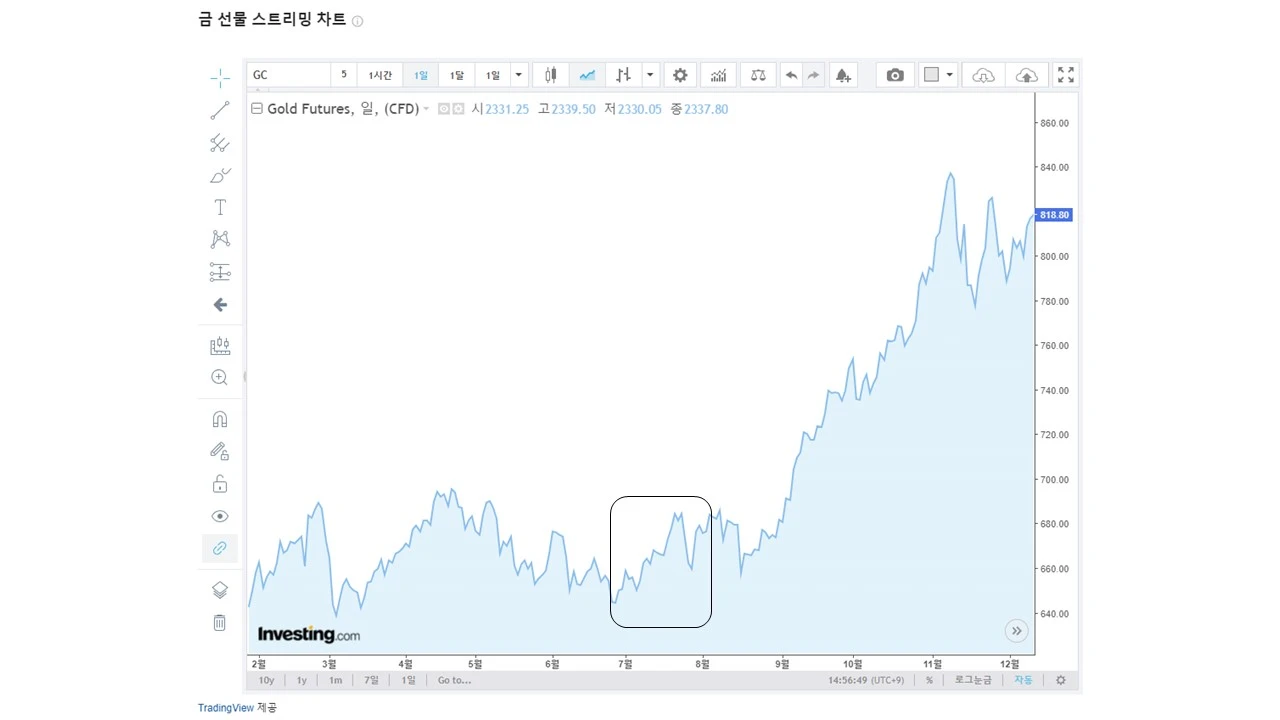Open the pitchfork drawing tools
The height and width of the screenshot is (720, 1280).
(x=220, y=143)
